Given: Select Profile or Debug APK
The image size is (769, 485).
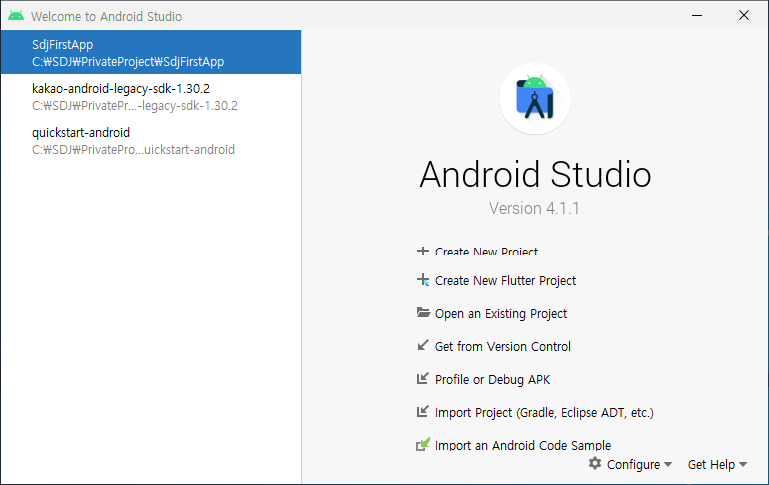Looking at the screenshot, I should pos(492,380).
